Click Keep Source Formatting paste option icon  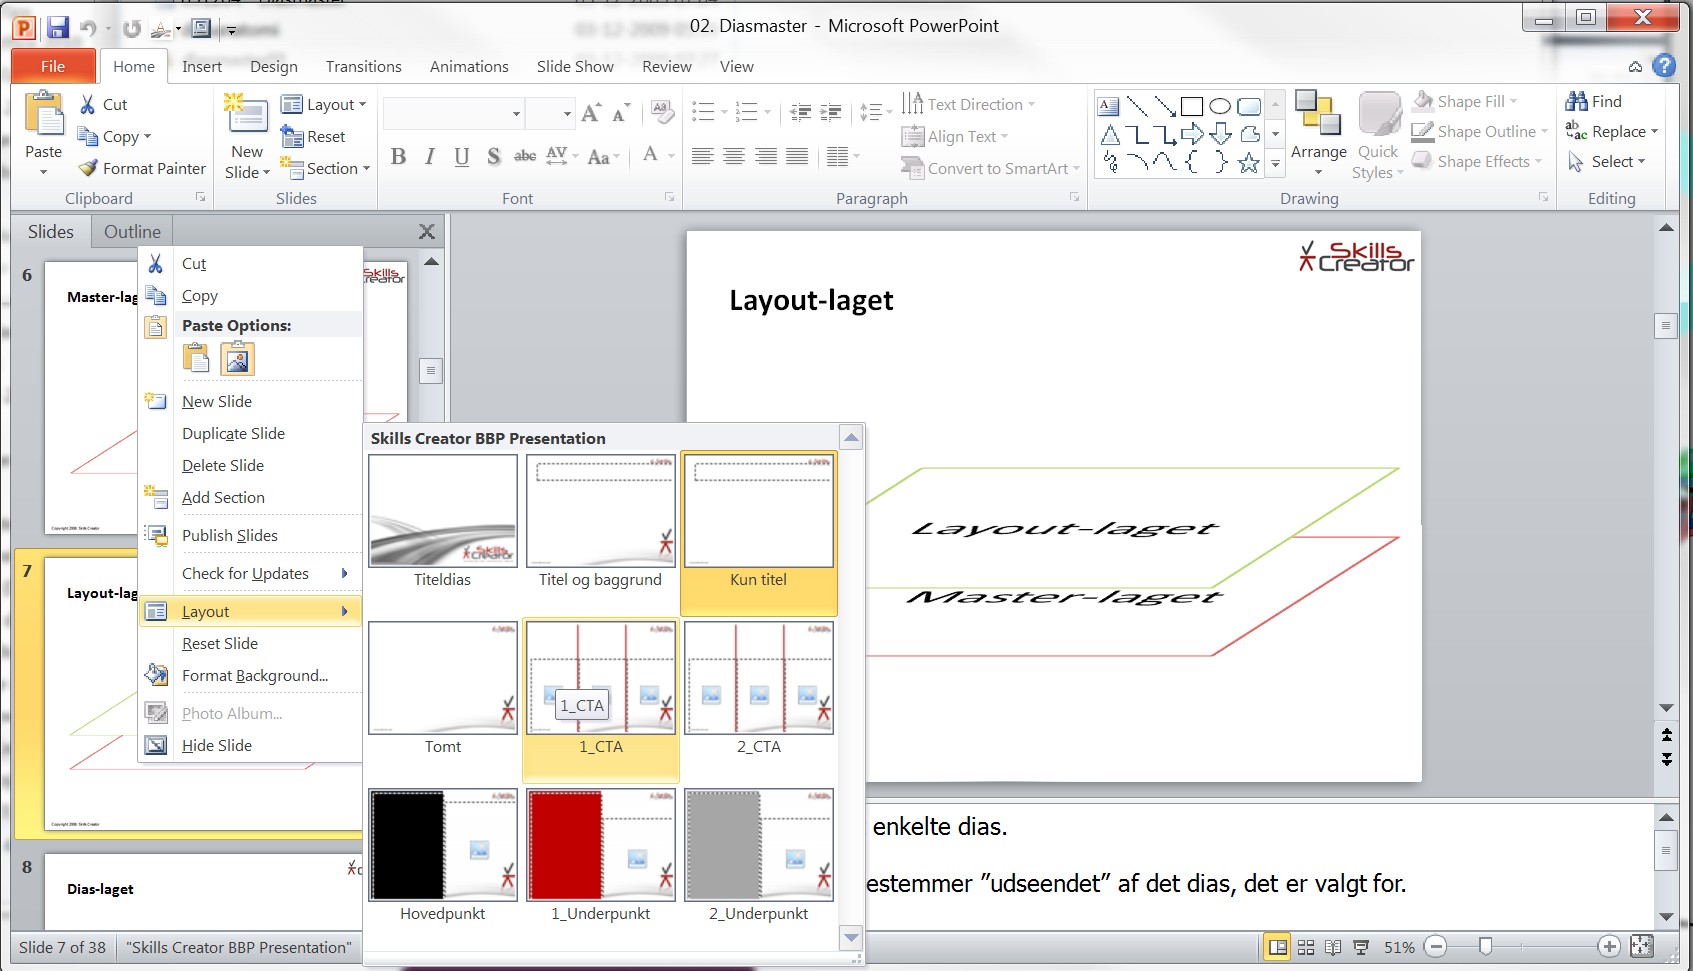197,358
